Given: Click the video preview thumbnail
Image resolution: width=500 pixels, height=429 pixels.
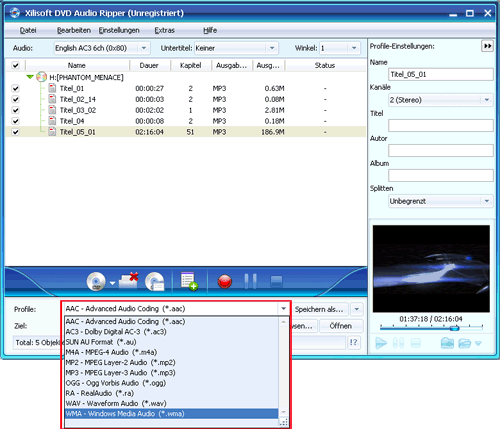Looking at the screenshot, I should click(x=431, y=269).
